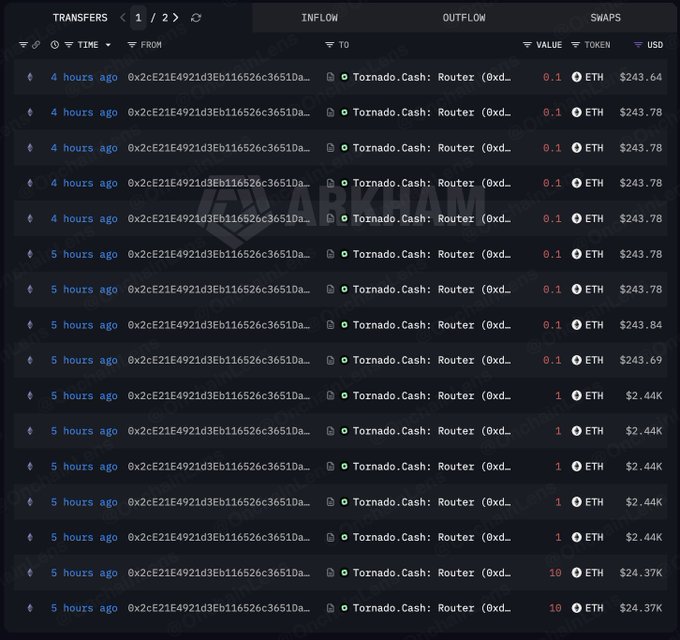Screen dimensions: 680x640
Task: Select value 0.1 in $243.84 row
Action: coord(552,325)
